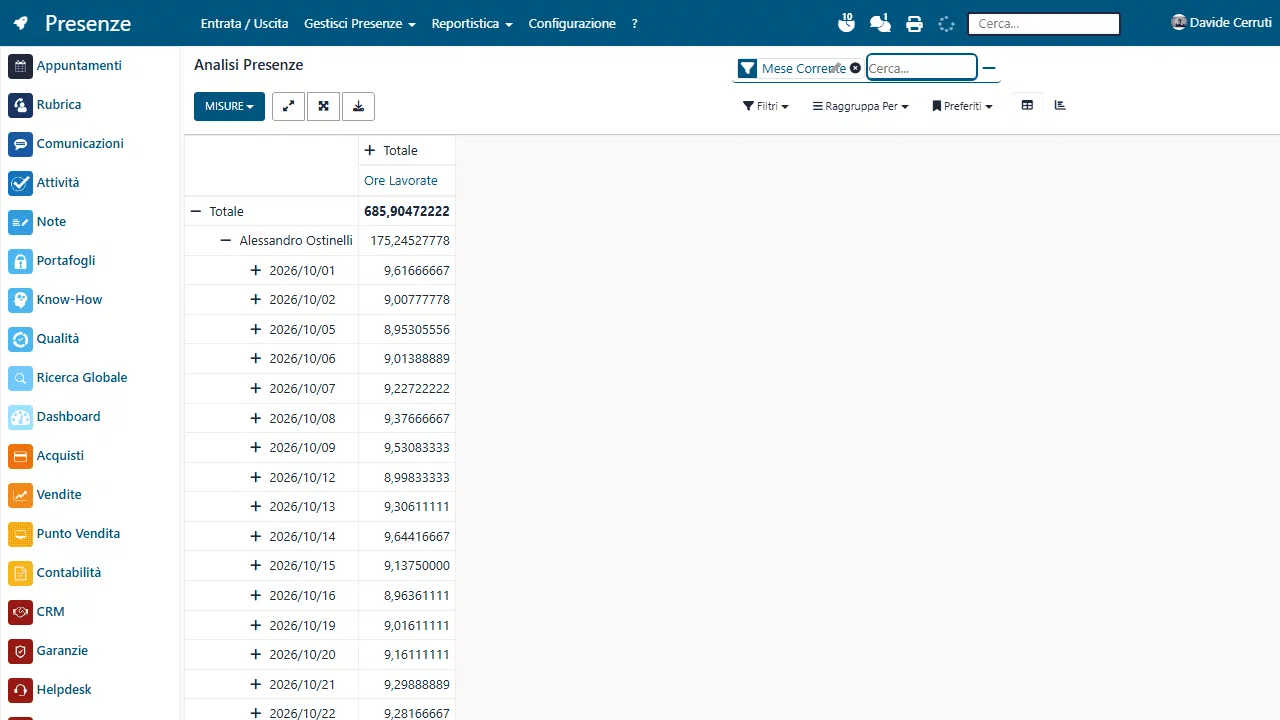Click the expand all button

point(323,106)
